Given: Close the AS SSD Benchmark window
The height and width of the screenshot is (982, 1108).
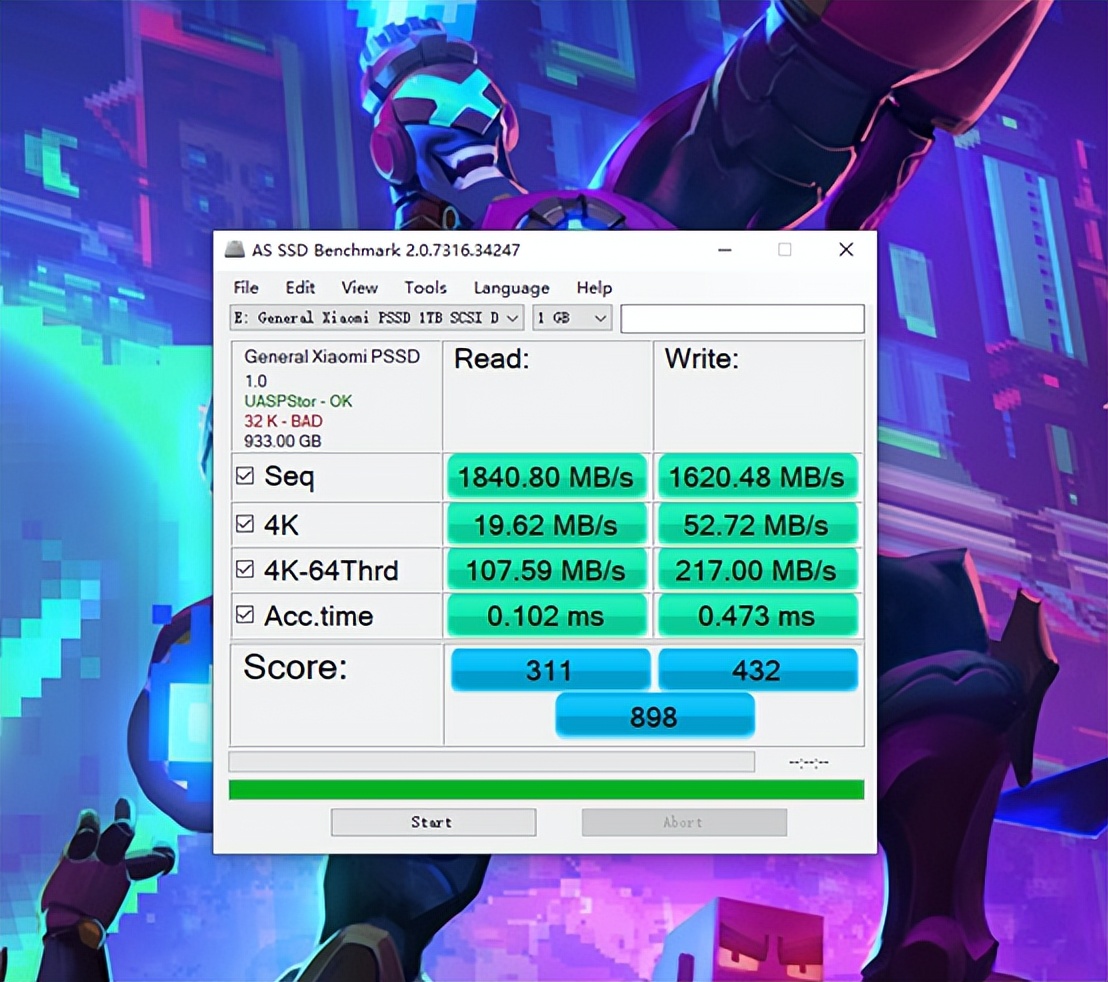Looking at the screenshot, I should click(845, 250).
